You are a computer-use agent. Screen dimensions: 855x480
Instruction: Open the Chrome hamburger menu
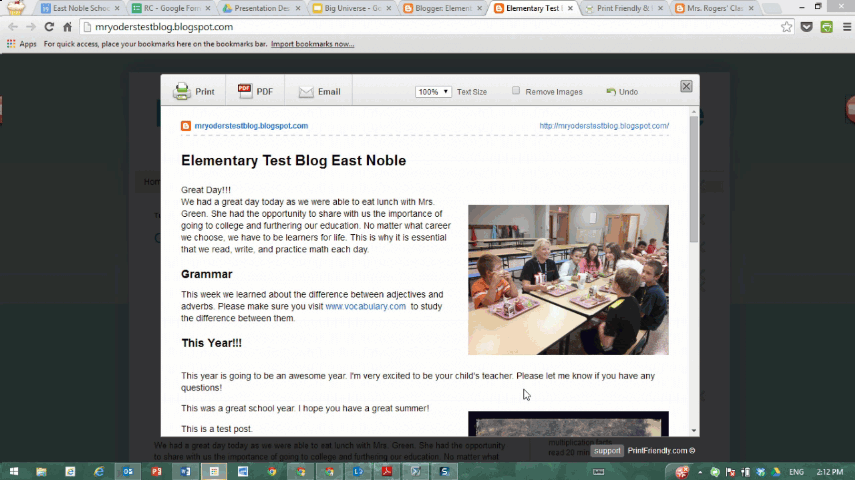846,27
